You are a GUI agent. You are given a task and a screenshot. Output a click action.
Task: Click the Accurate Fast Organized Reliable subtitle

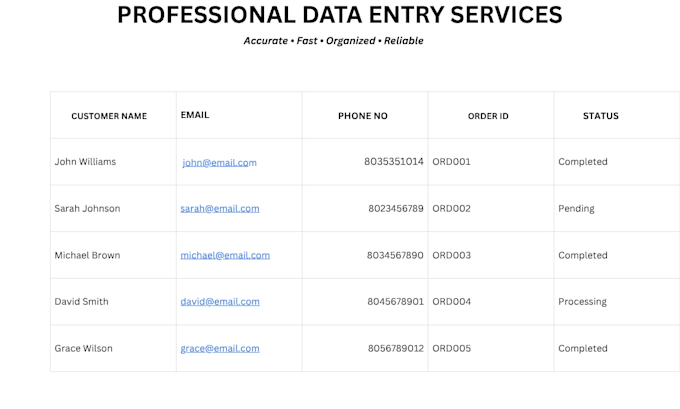point(333,41)
